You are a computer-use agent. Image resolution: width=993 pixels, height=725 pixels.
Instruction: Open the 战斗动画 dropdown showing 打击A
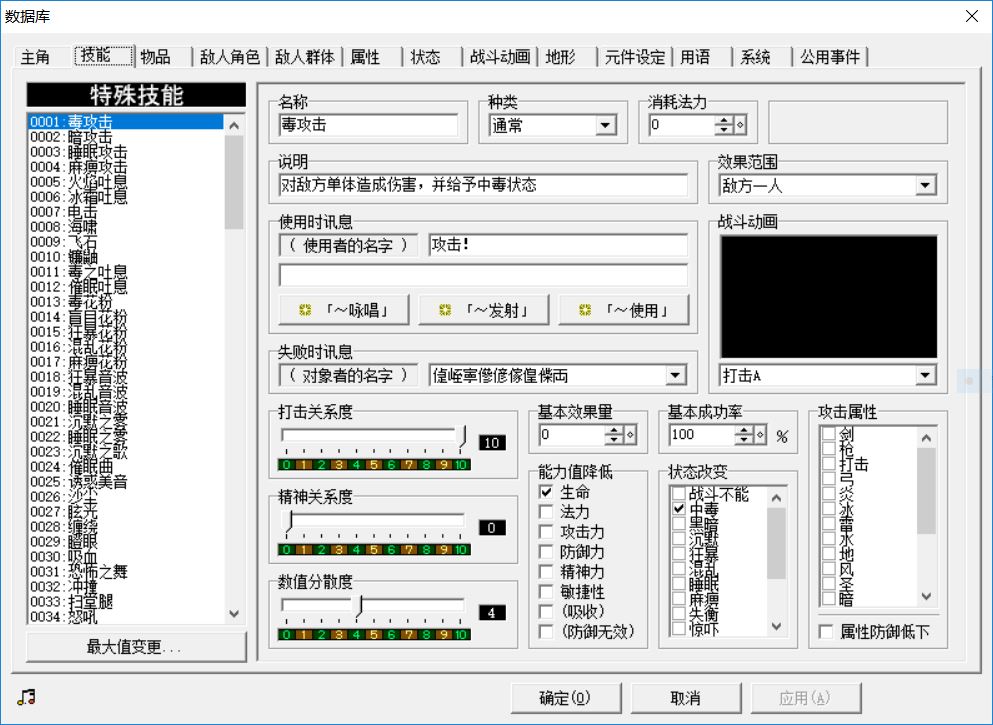925,376
